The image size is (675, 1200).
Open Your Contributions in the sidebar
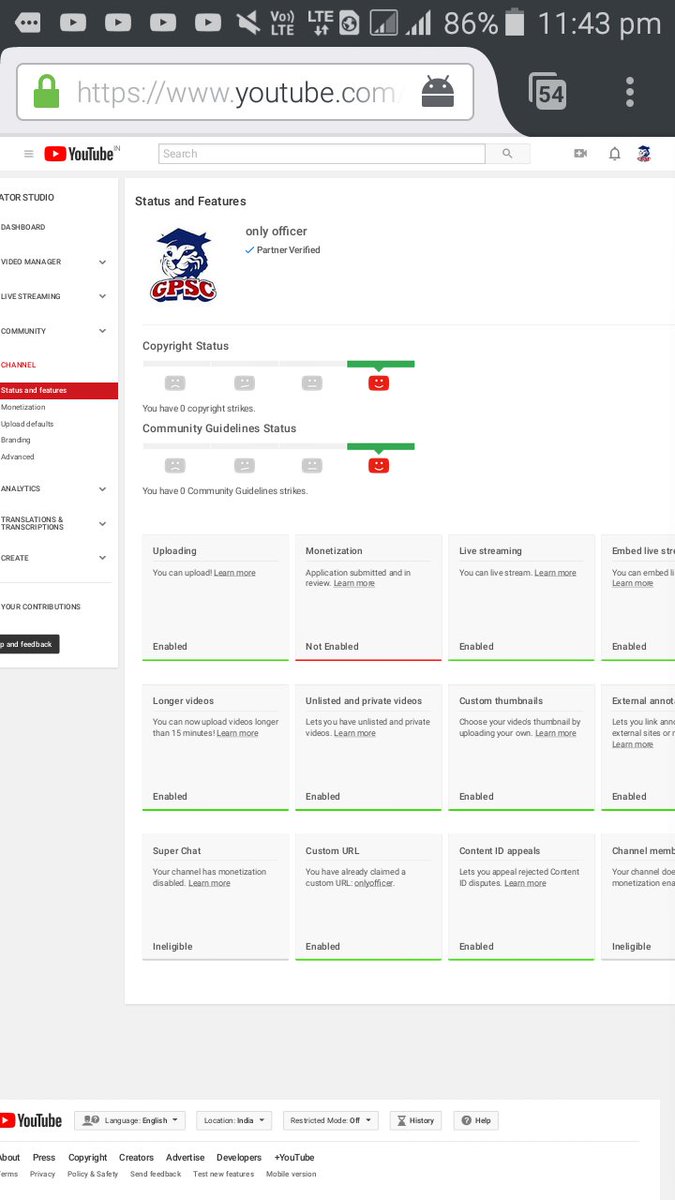(40, 607)
